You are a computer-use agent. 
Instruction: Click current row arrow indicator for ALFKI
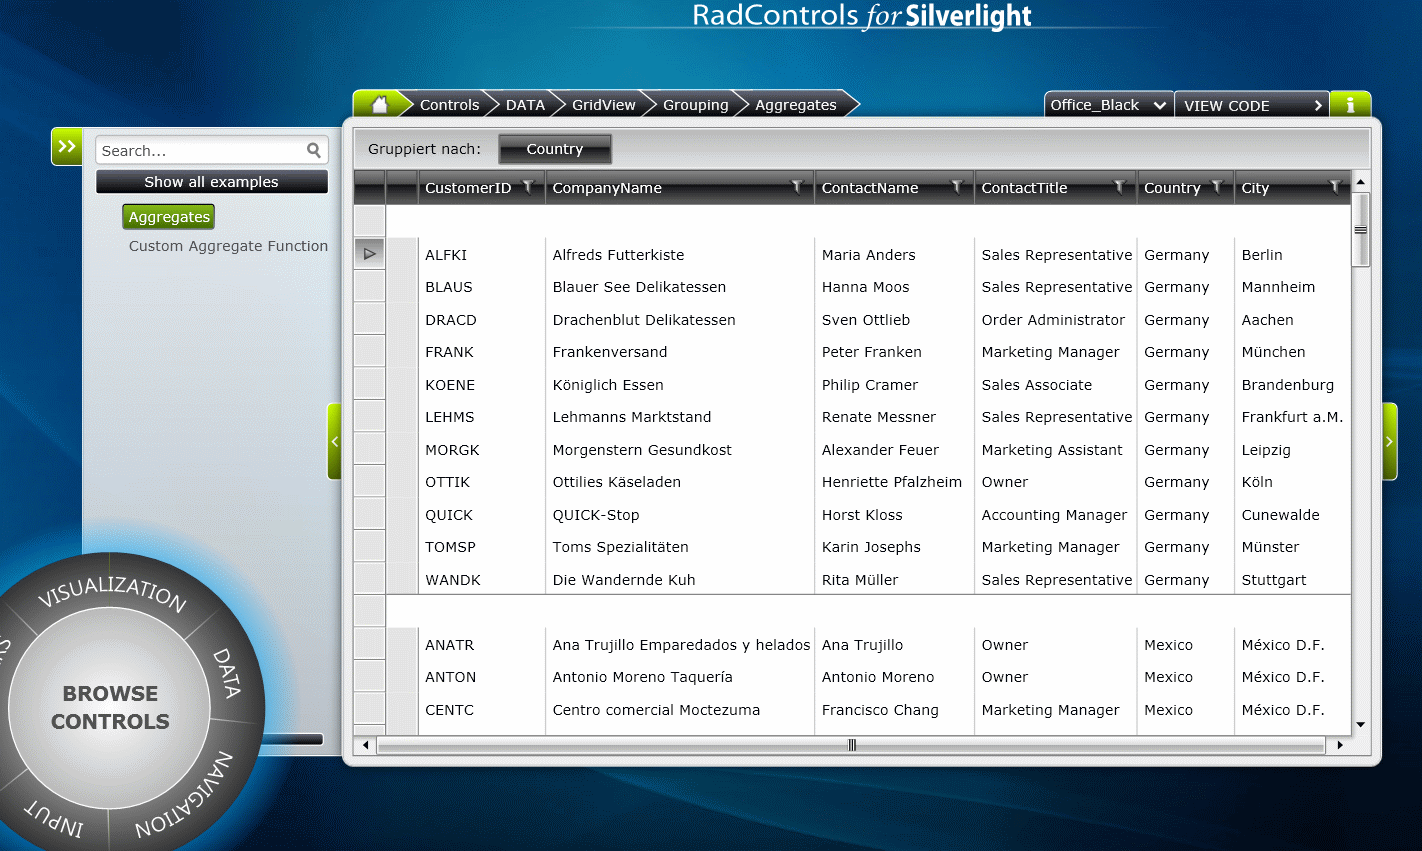coord(370,254)
